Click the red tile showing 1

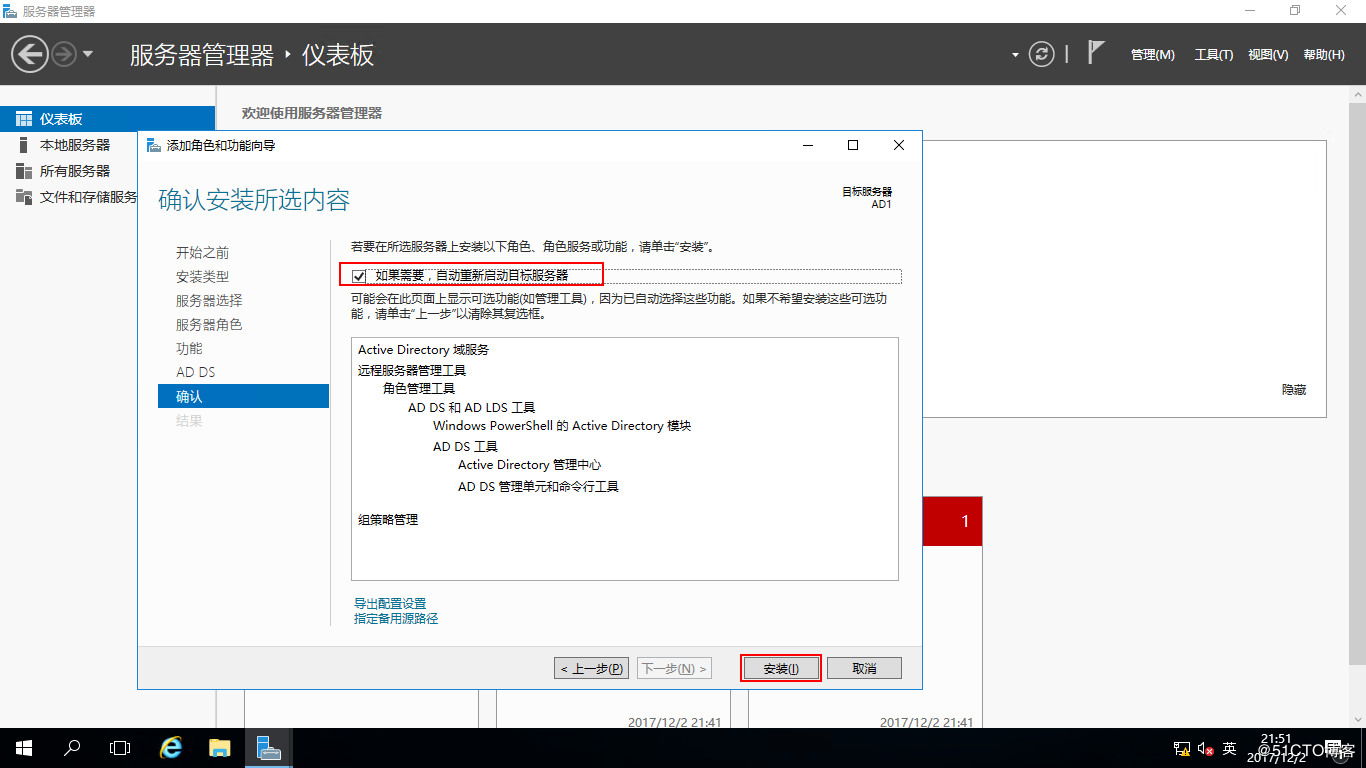(x=952, y=521)
